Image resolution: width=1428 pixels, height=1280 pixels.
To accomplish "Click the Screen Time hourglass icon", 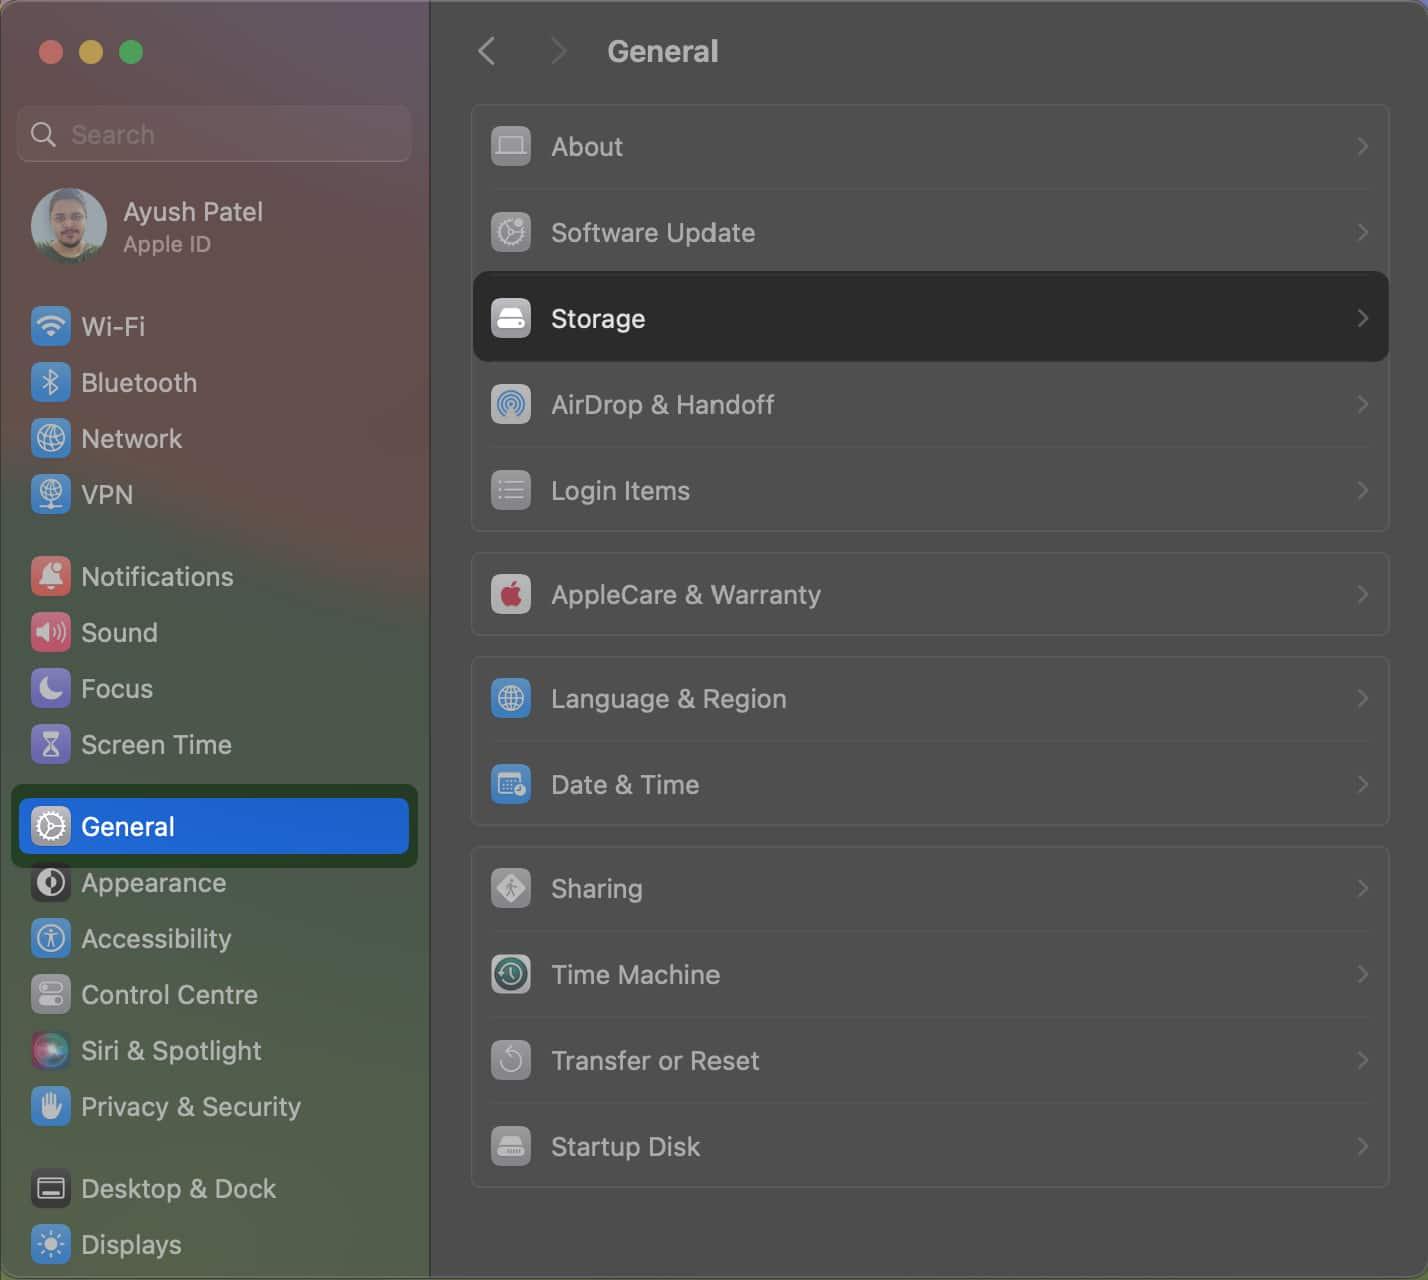I will 50,744.
